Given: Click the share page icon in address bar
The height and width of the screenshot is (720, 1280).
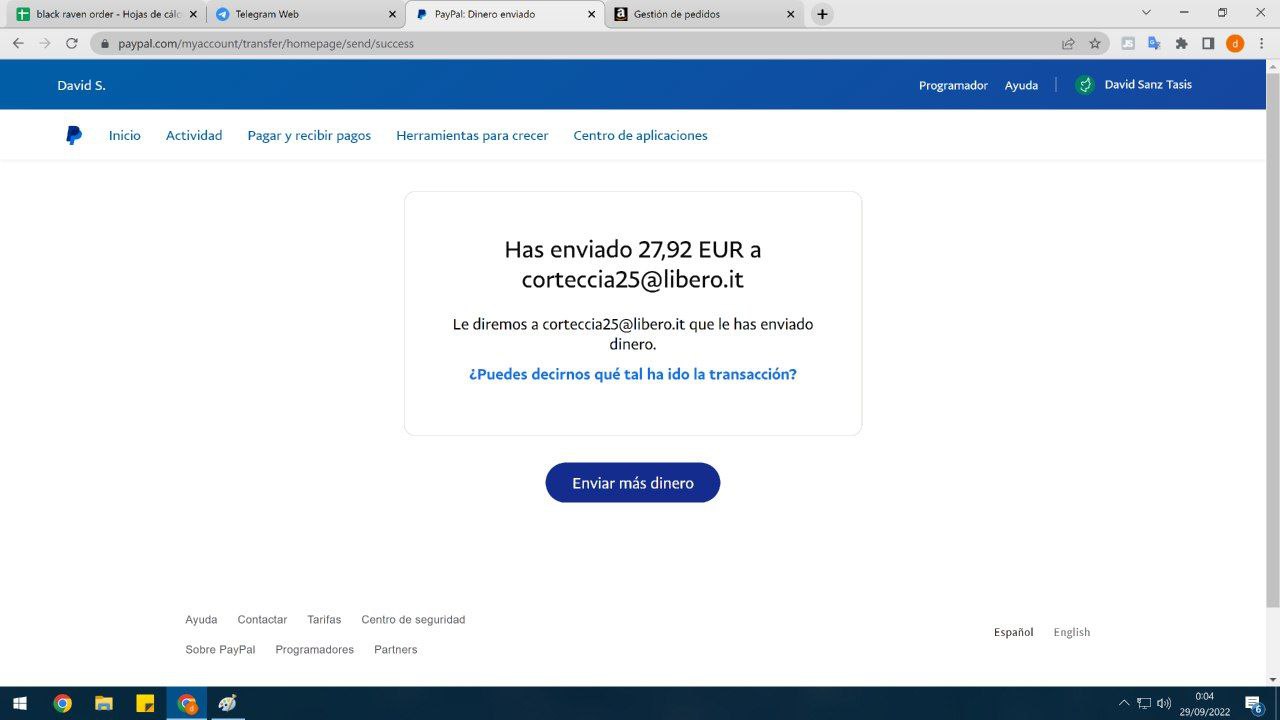Looking at the screenshot, I should click(x=1068, y=43).
